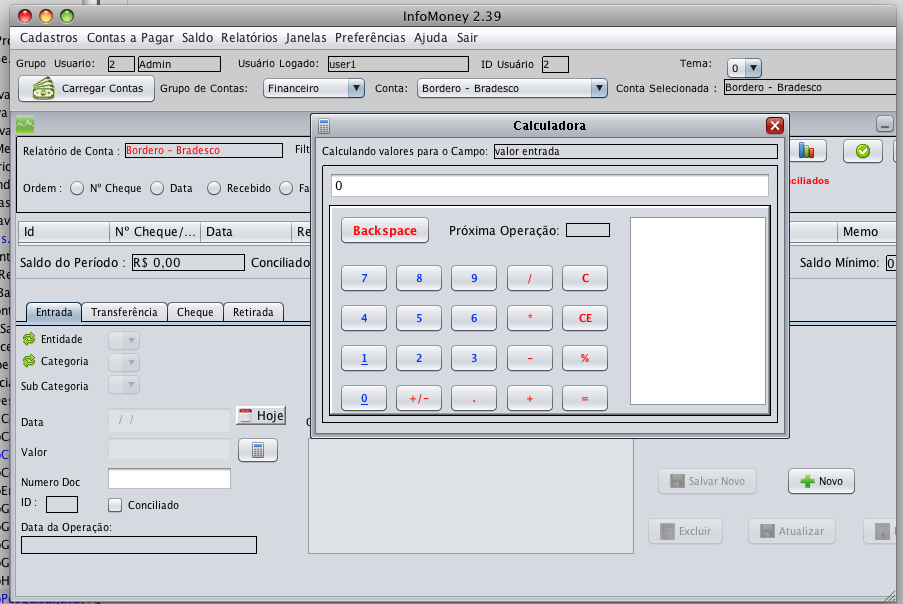Click the calculator C clear button
Viewport: 903px width, 604px height.
(585, 278)
